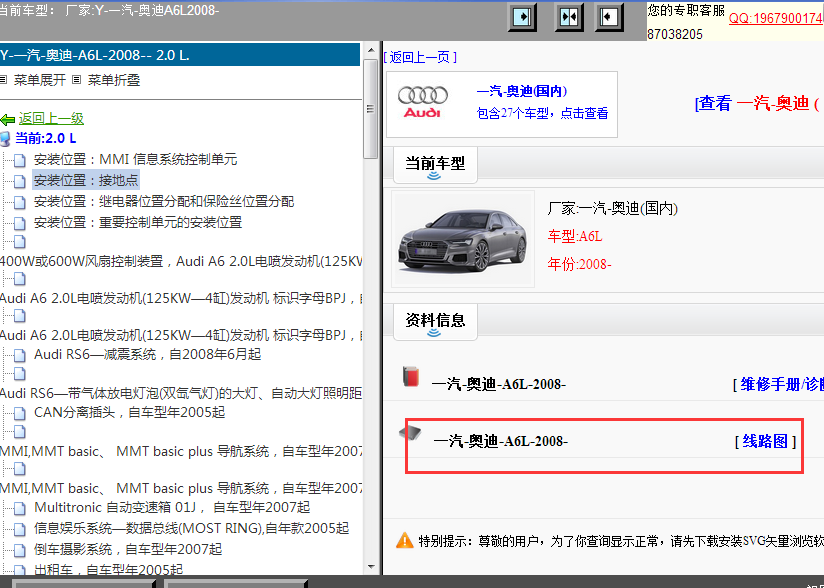Click the expand-right panel arrow button
The height and width of the screenshot is (588, 824).
click(523, 17)
